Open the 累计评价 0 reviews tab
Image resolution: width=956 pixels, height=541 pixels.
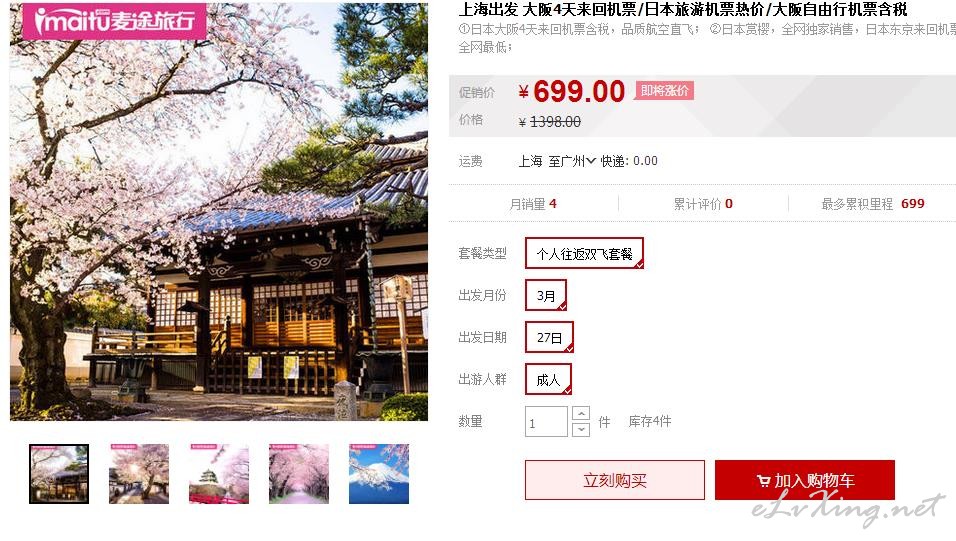[x=703, y=204]
